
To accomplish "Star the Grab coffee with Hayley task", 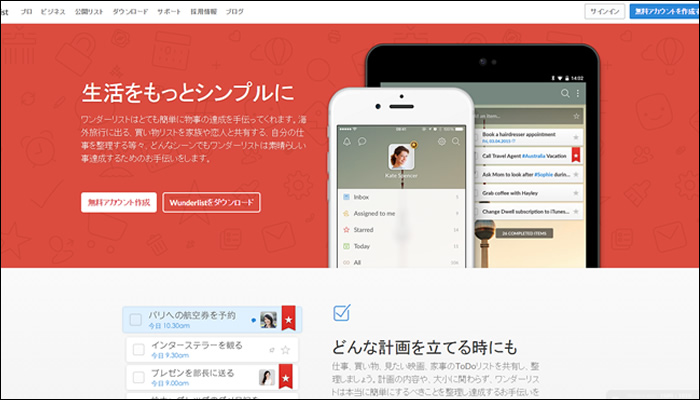I will (x=576, y=193).
